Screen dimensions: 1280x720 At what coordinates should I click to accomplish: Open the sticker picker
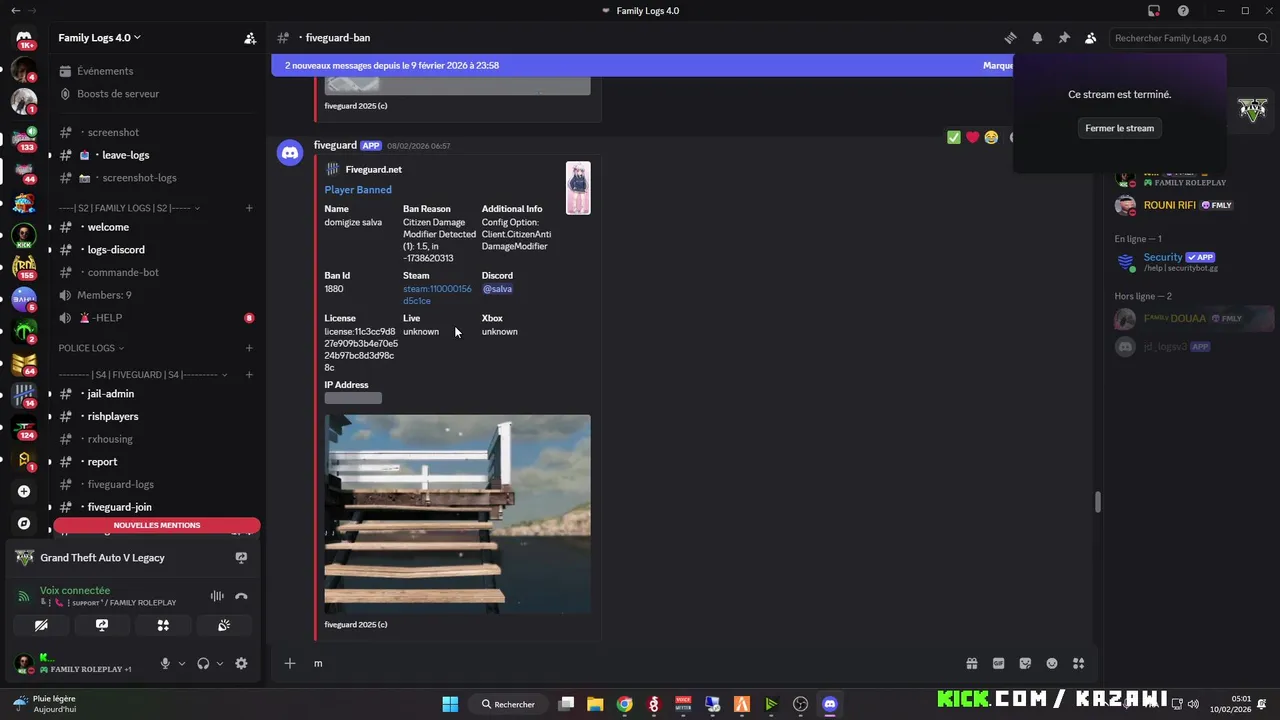1025,663
